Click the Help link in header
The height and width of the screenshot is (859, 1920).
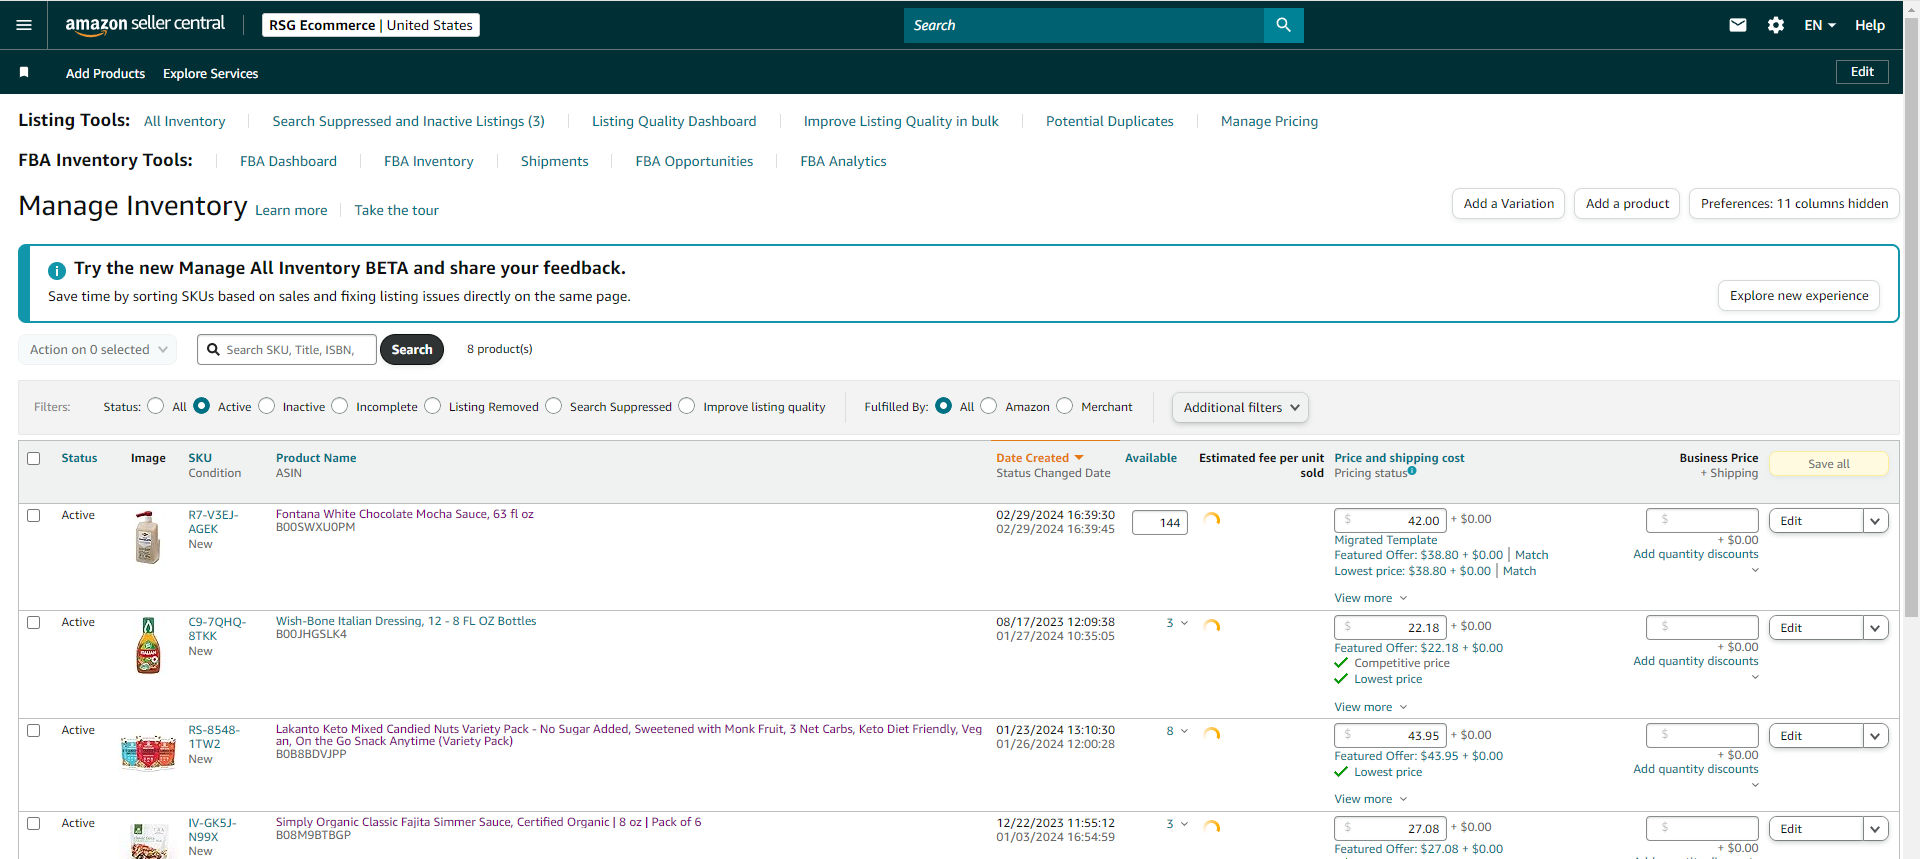point(1870,25)
